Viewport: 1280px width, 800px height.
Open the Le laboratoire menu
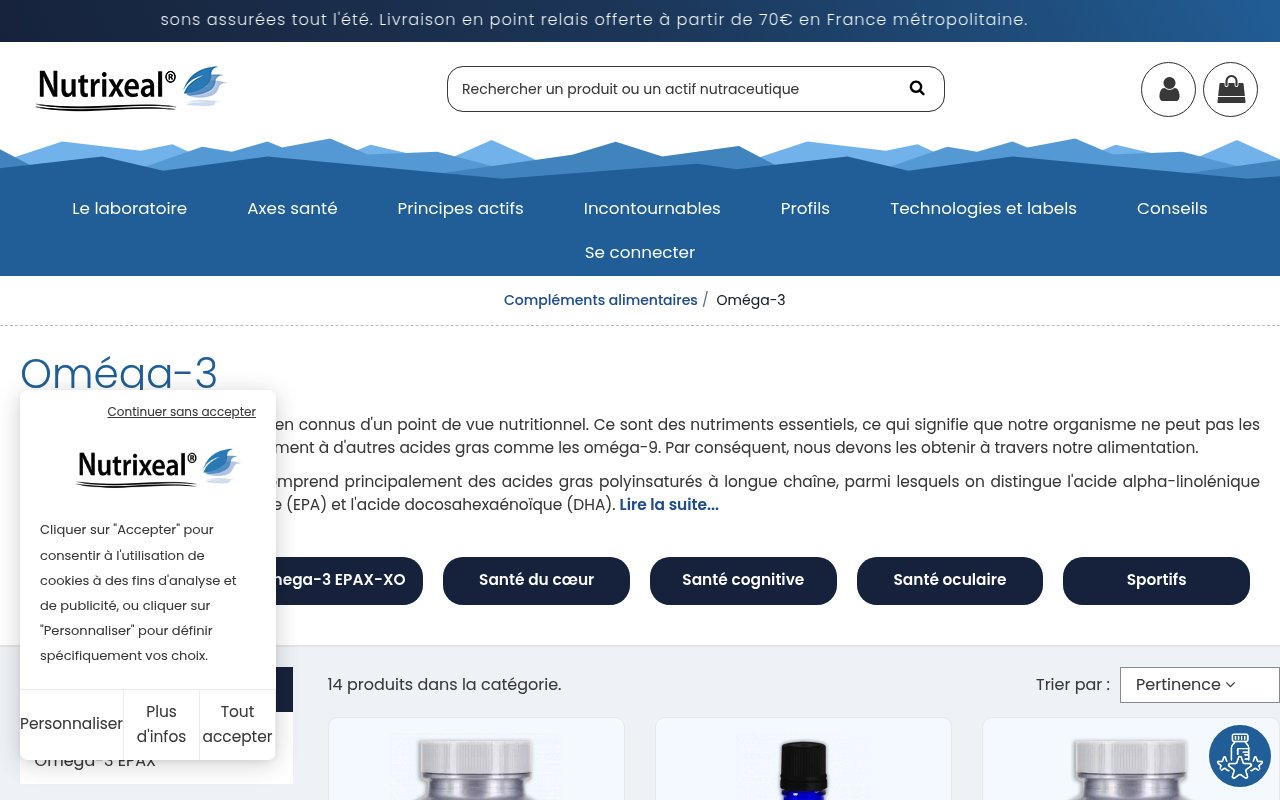[x=129, y=208]
